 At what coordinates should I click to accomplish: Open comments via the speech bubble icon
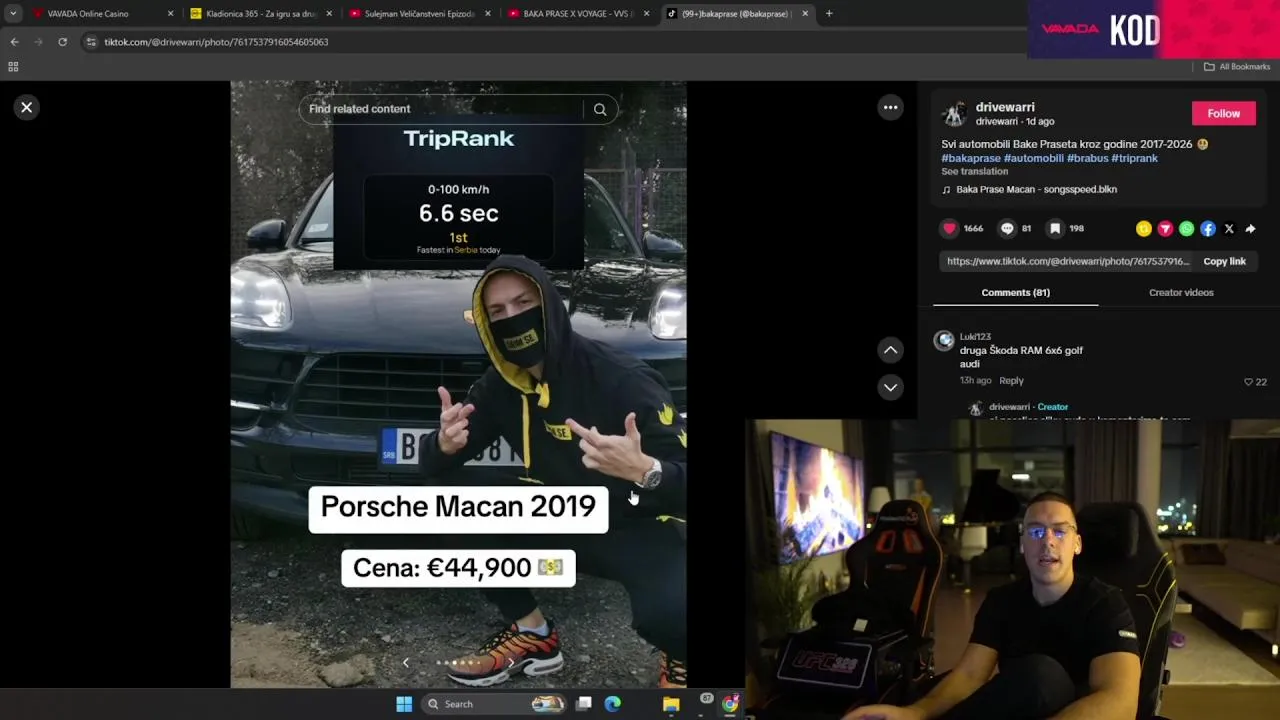click(x=1007, y=228)
